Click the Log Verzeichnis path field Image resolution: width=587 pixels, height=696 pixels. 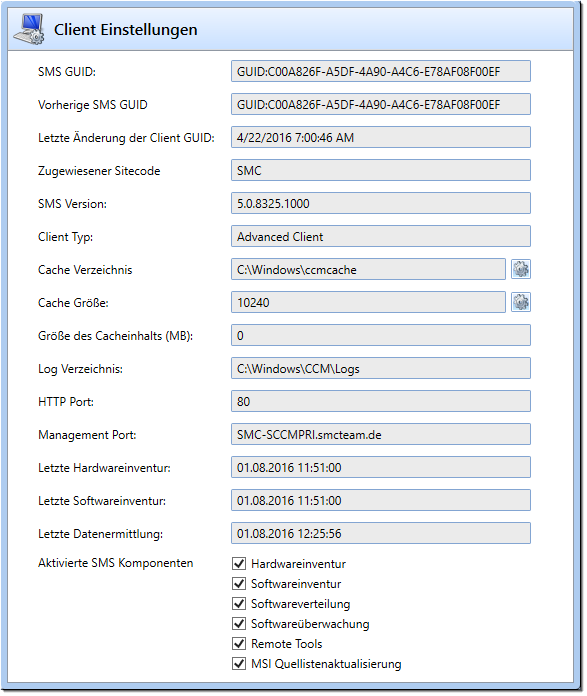click(x=381, y=368)
